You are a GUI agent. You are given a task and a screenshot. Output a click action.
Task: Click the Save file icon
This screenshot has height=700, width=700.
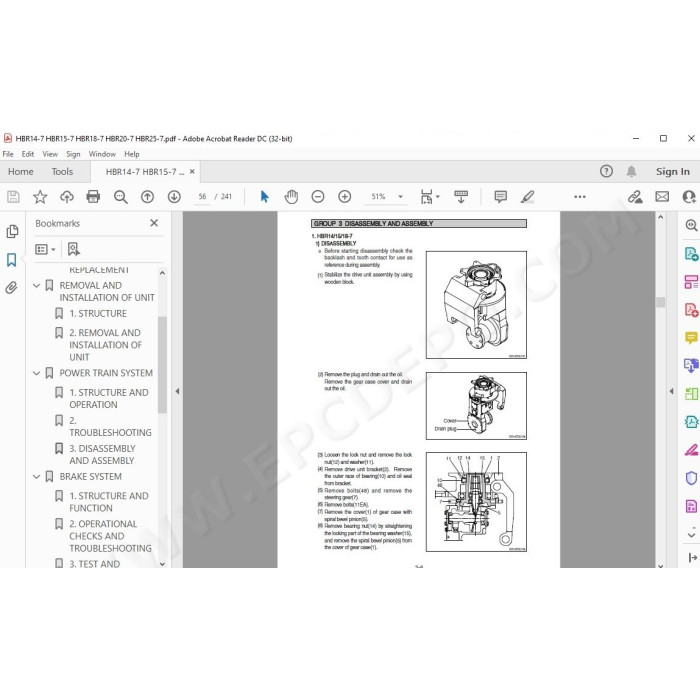(x=13, y=196)
